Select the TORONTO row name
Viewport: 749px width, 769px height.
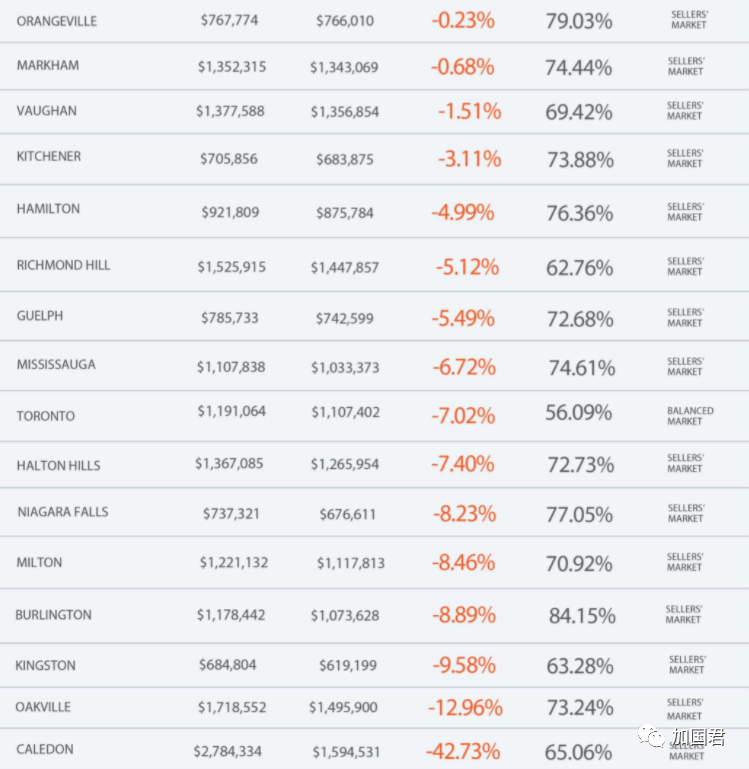click(x=46, y=416)
